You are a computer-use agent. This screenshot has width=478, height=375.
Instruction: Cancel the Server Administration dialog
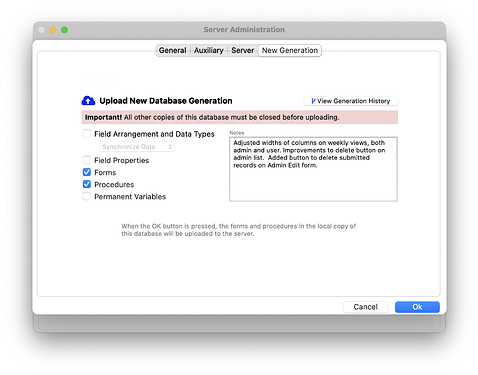[x=366, y=307]
